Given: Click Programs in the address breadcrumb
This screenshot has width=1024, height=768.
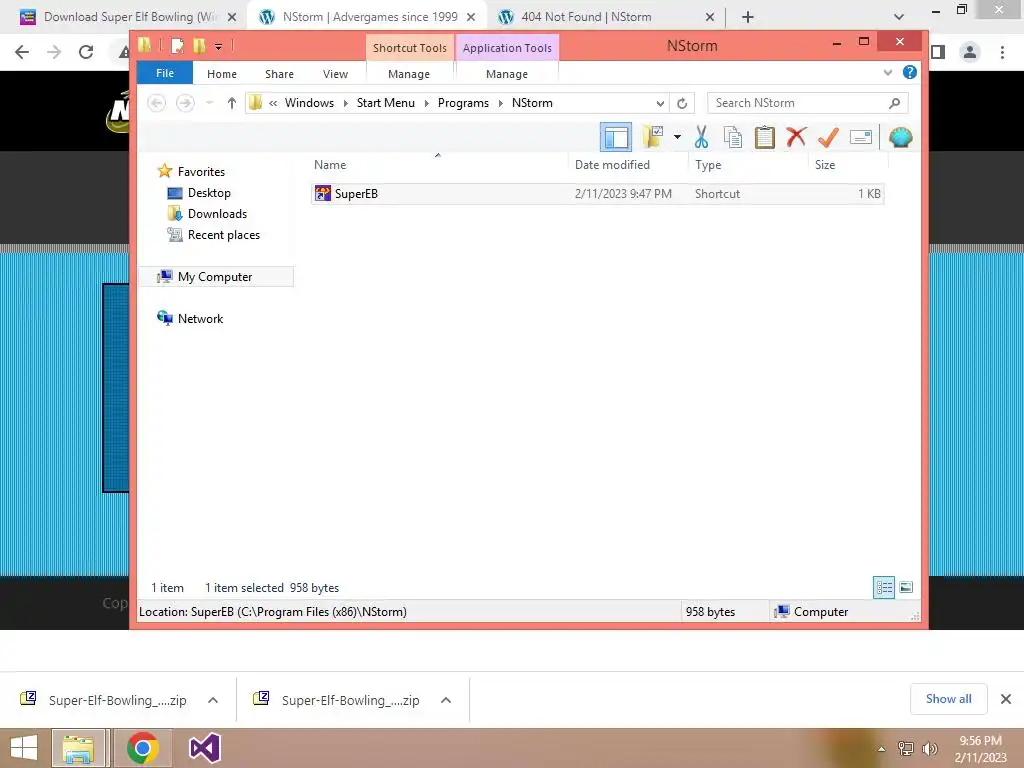Looking at the screenshot, I should point(463,103).
